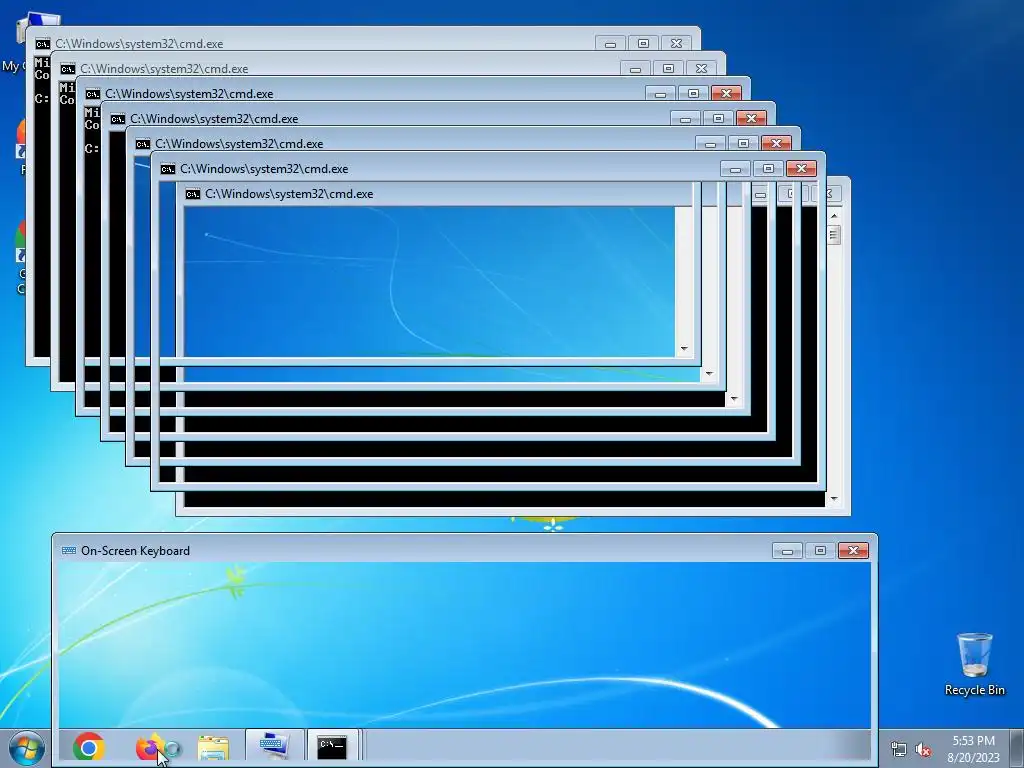Maximize the On-Screen Keyboard window
The height and width of the screenshot is (768, 1024).
[x=820, y=551]
